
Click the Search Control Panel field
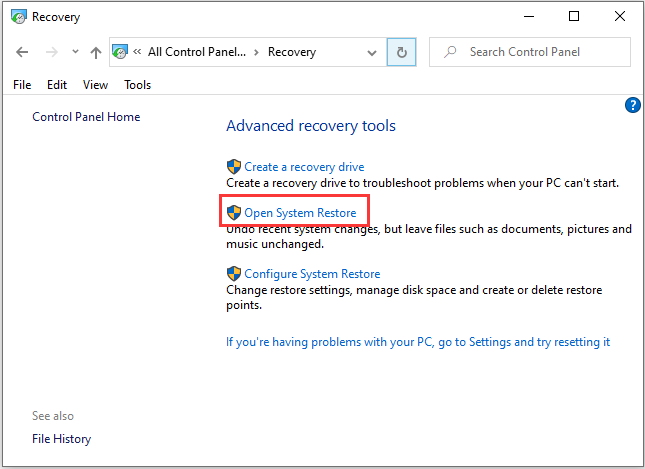530,52
